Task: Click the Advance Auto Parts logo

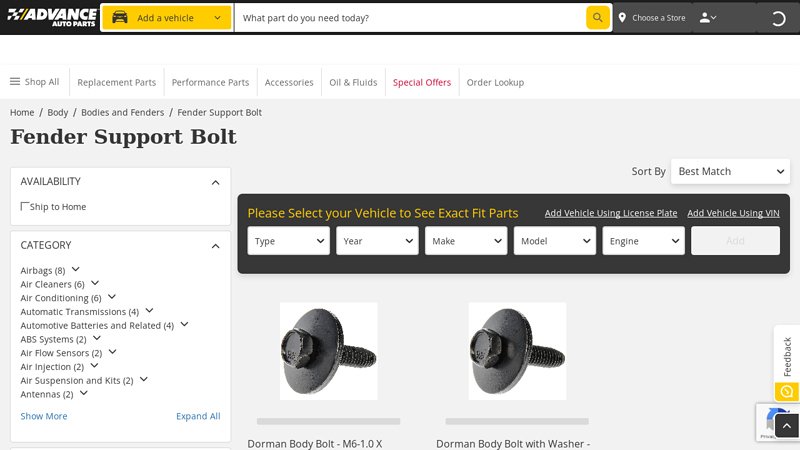Action: pos(52,17)
